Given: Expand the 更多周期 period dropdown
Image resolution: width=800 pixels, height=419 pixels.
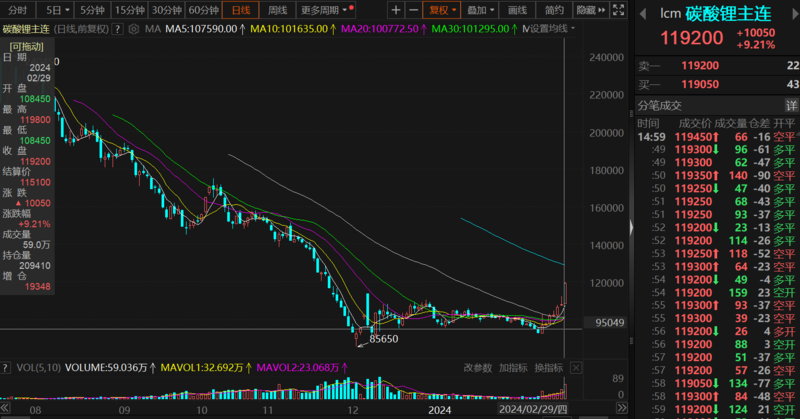Looking at the screenshot, I should point(323,9).
